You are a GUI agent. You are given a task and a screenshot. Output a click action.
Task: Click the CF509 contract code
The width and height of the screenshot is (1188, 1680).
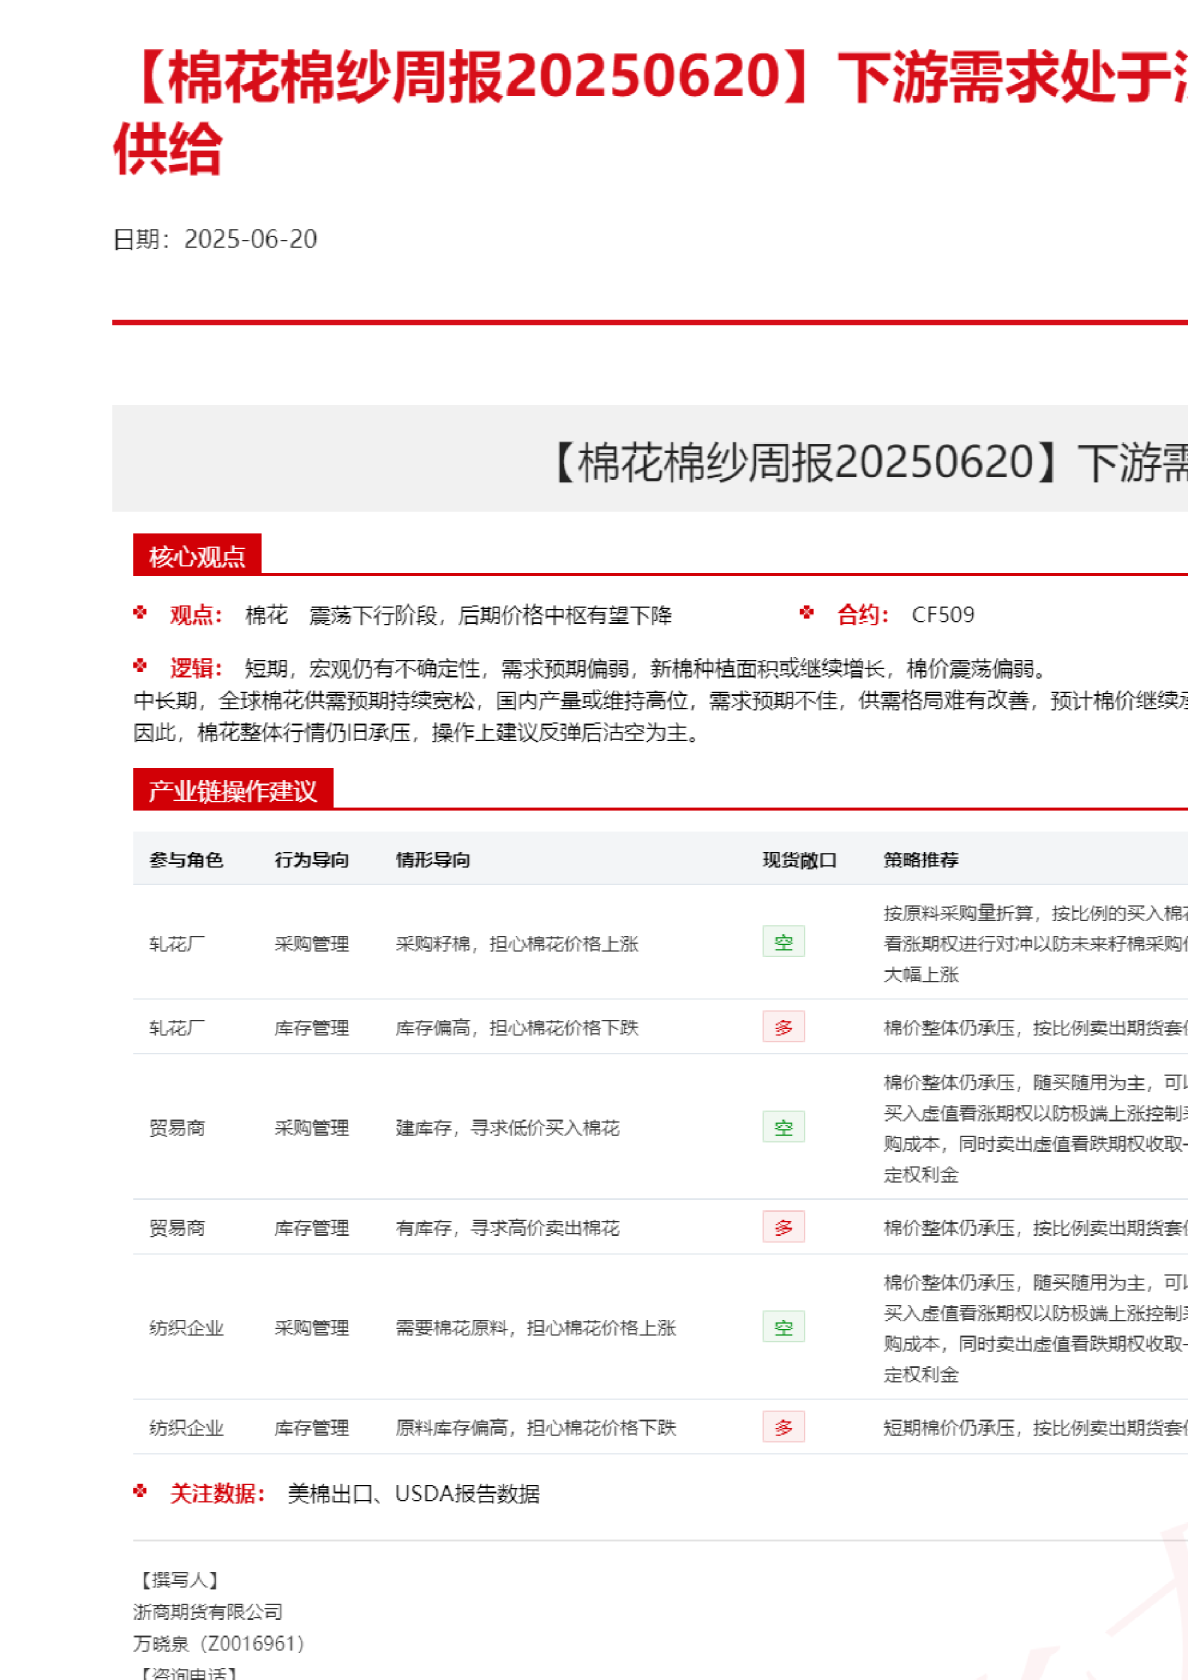click(x=942, y=615)
